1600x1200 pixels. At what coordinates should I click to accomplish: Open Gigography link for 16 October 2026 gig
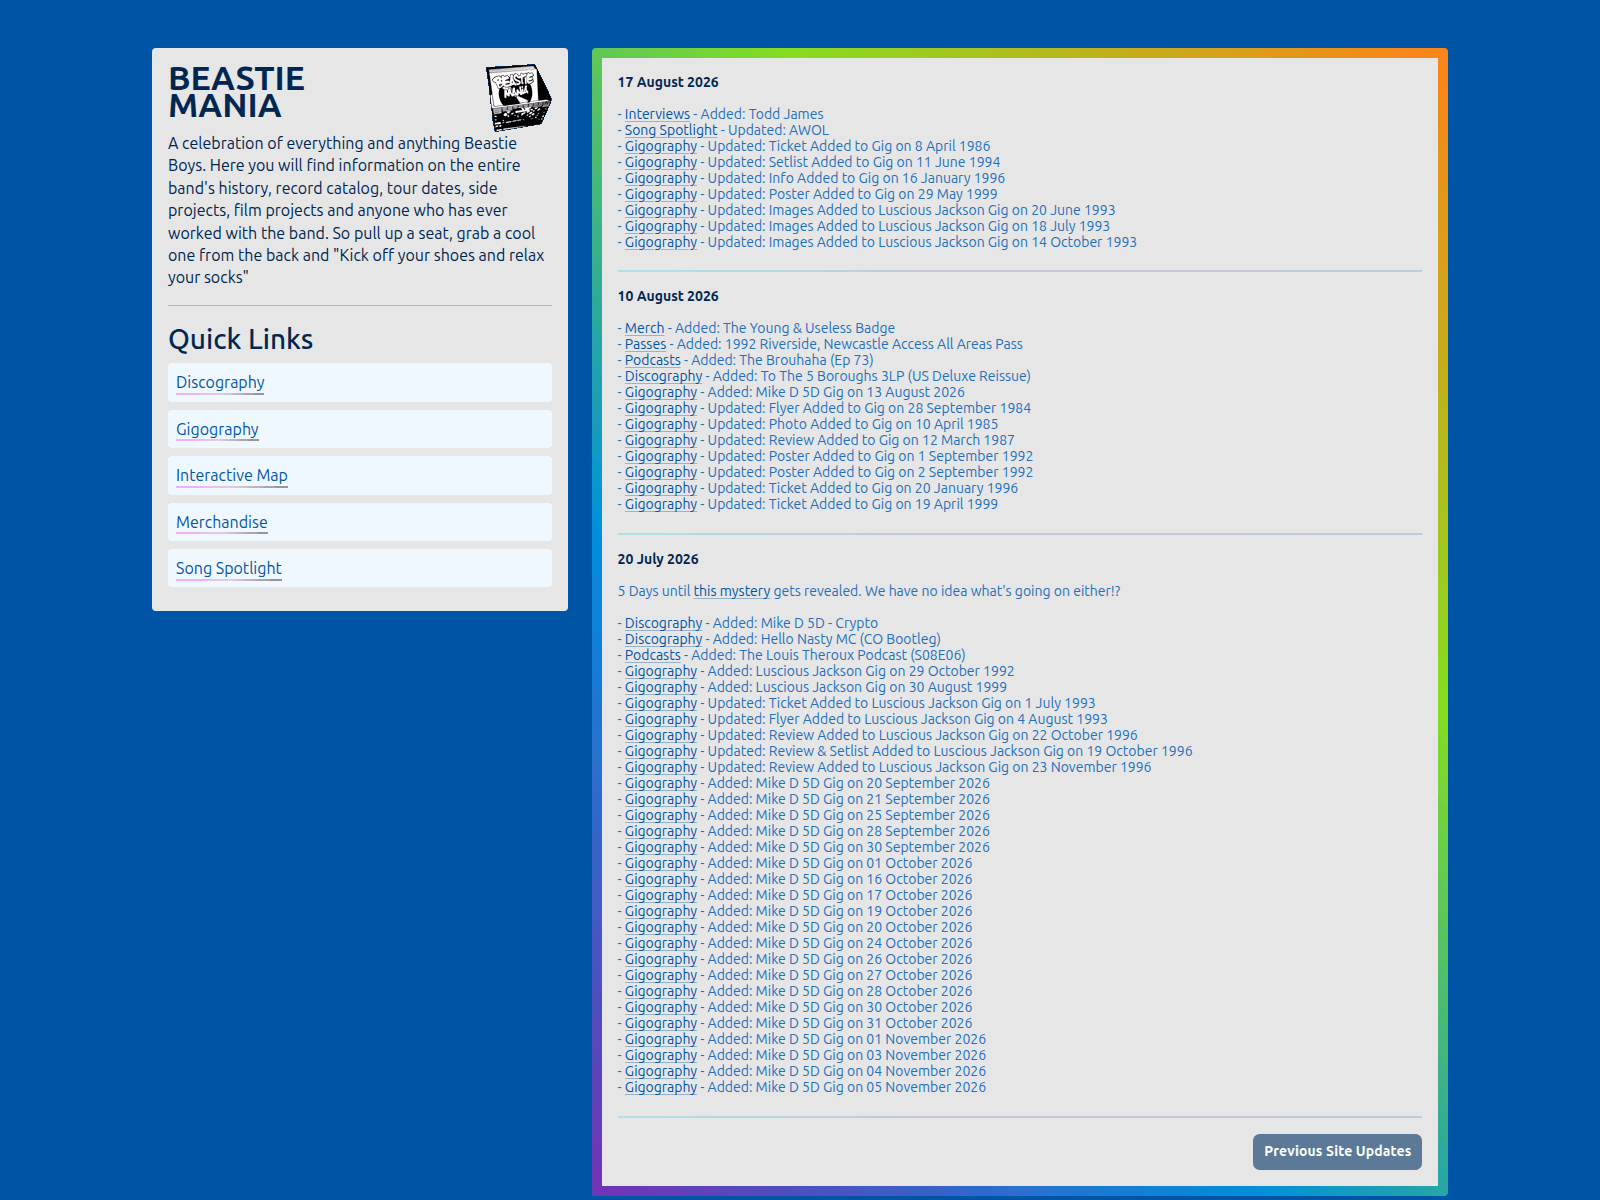coord(661,879)
